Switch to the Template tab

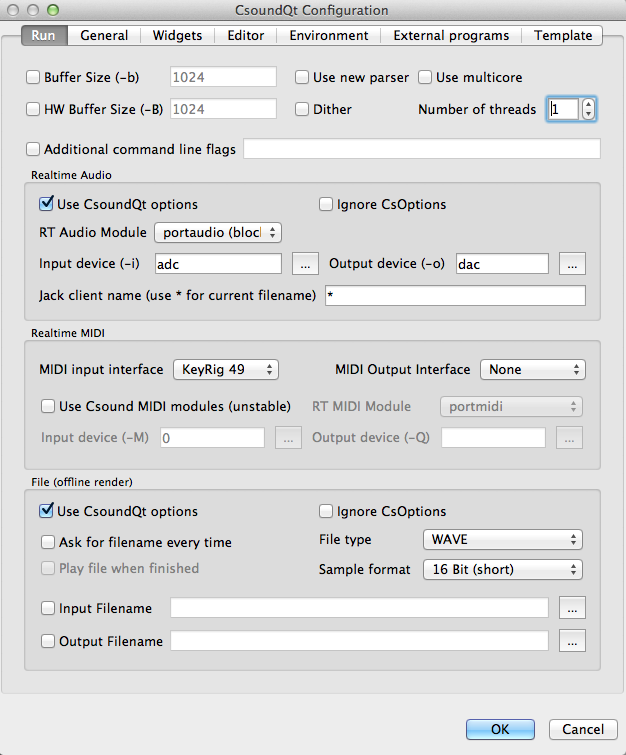click(562, 36)
